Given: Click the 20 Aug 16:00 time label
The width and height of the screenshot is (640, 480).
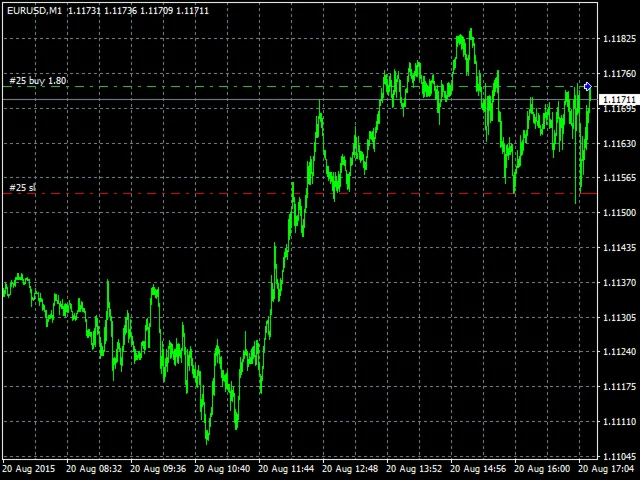Looking at the screenshot, I should pyautogui.click(x=543, y=469).
